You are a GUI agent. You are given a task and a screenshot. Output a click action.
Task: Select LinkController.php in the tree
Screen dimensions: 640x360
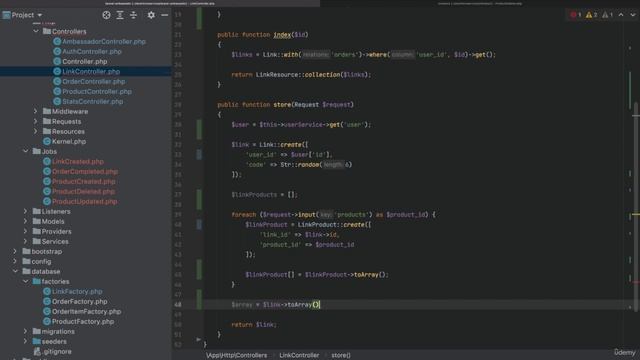point(91,71)
